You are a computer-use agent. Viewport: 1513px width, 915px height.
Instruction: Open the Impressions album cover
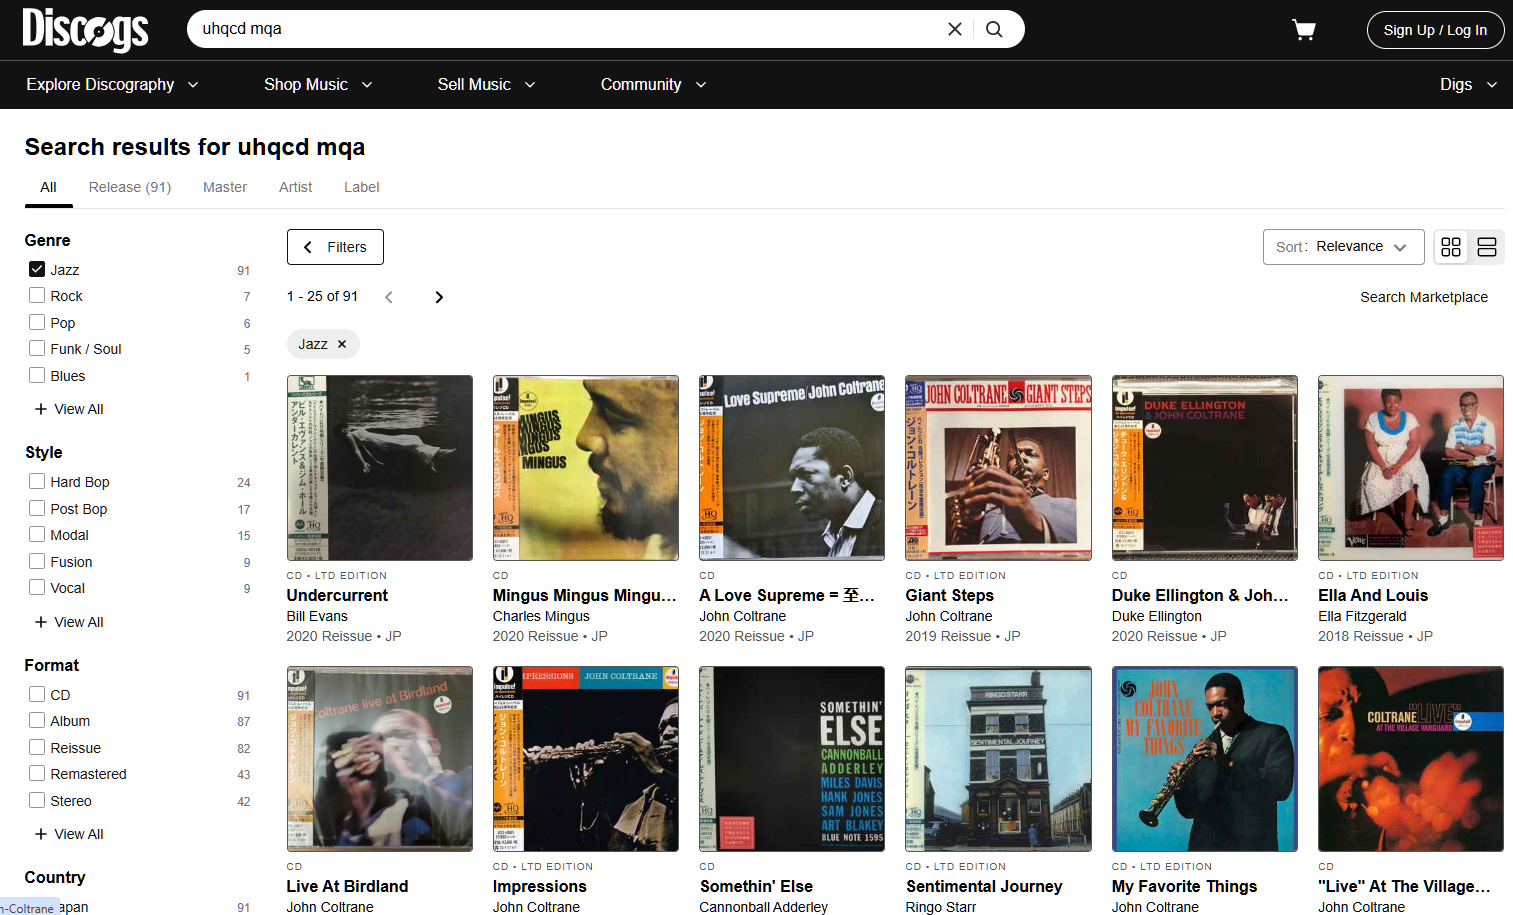586,759
